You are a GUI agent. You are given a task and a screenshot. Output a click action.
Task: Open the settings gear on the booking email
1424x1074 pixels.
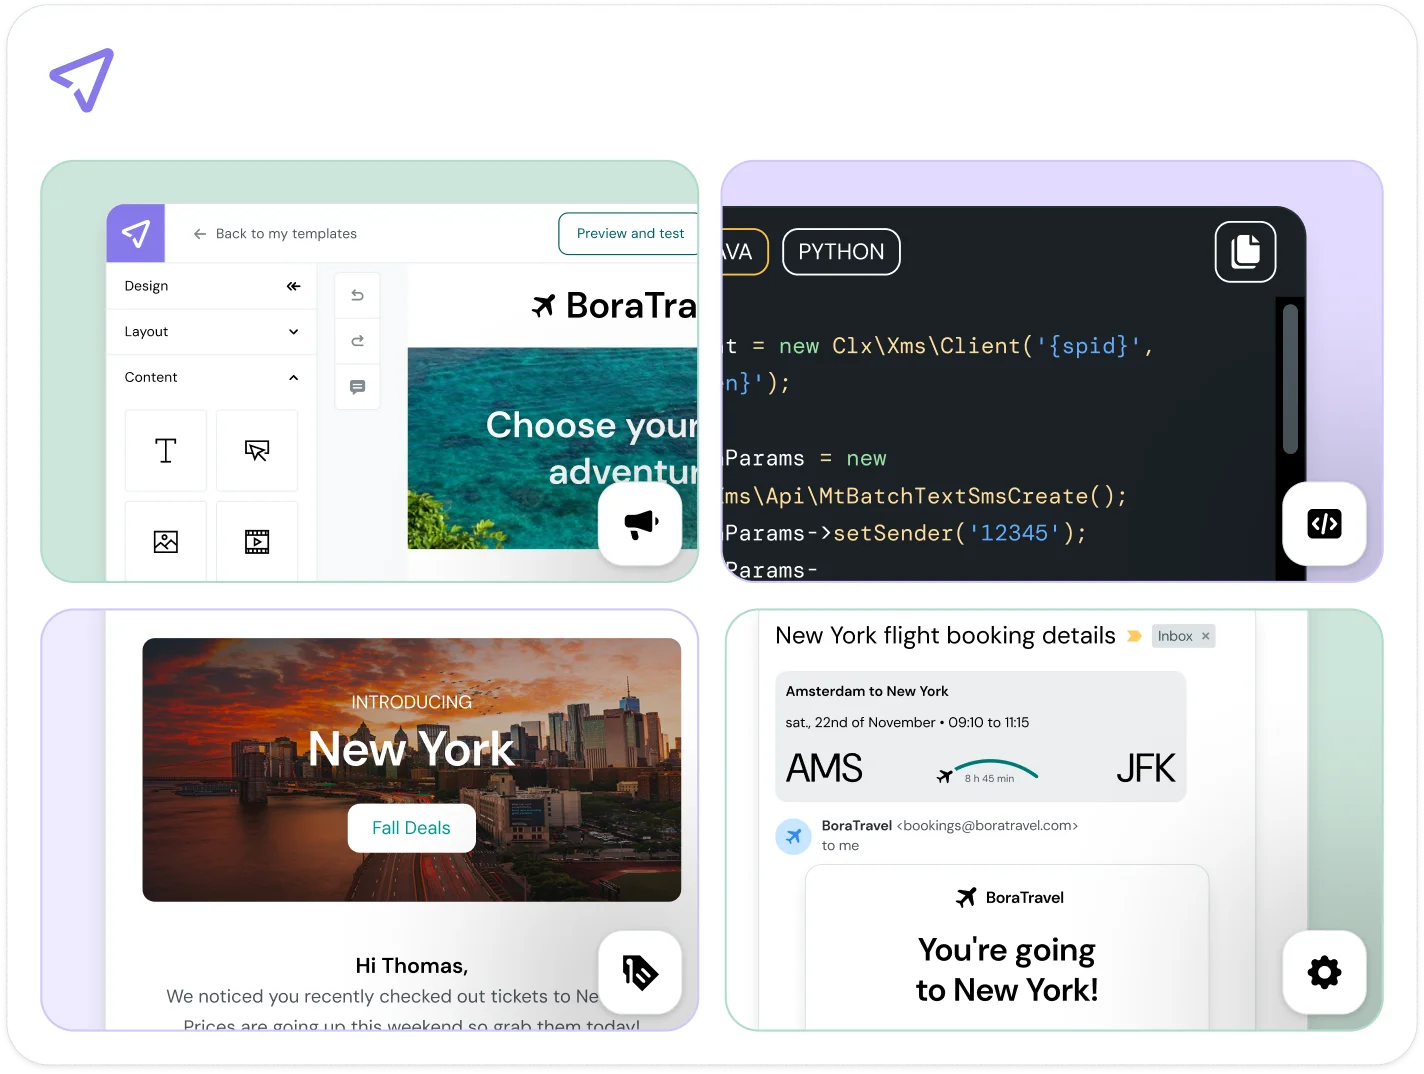(x=1324, y=972)
